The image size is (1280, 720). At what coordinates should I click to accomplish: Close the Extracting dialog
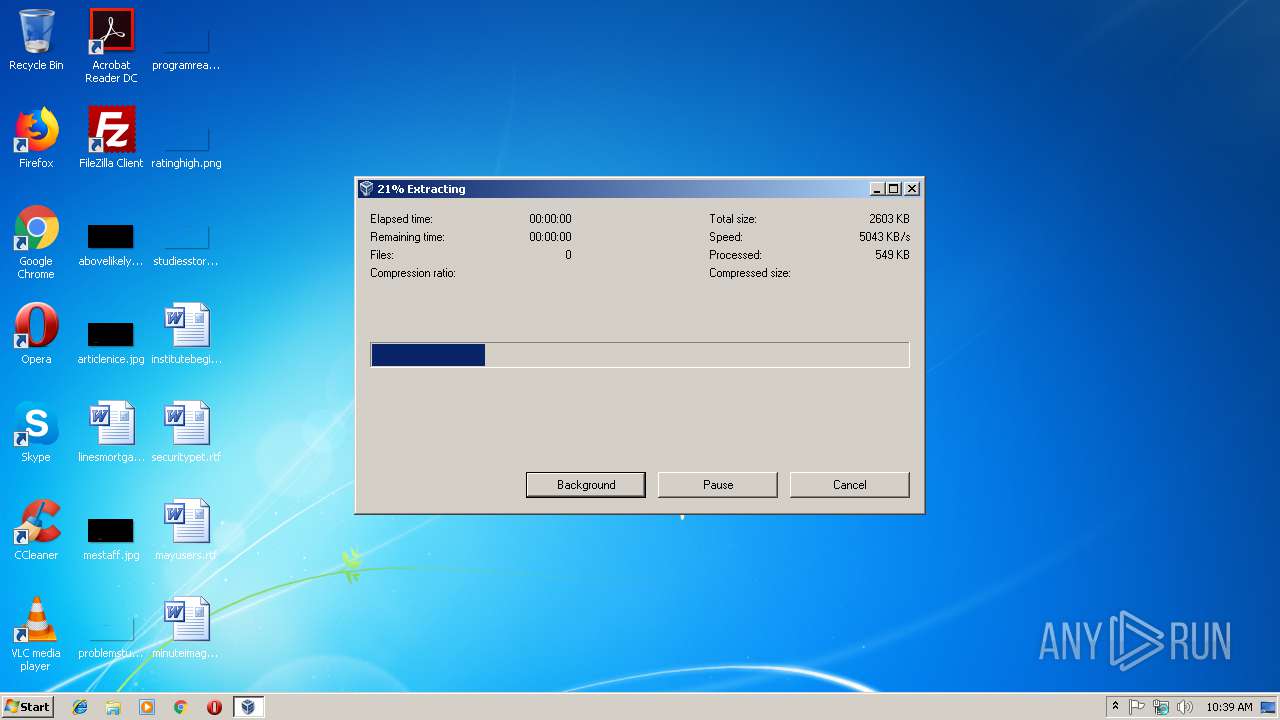pos(912,189)
